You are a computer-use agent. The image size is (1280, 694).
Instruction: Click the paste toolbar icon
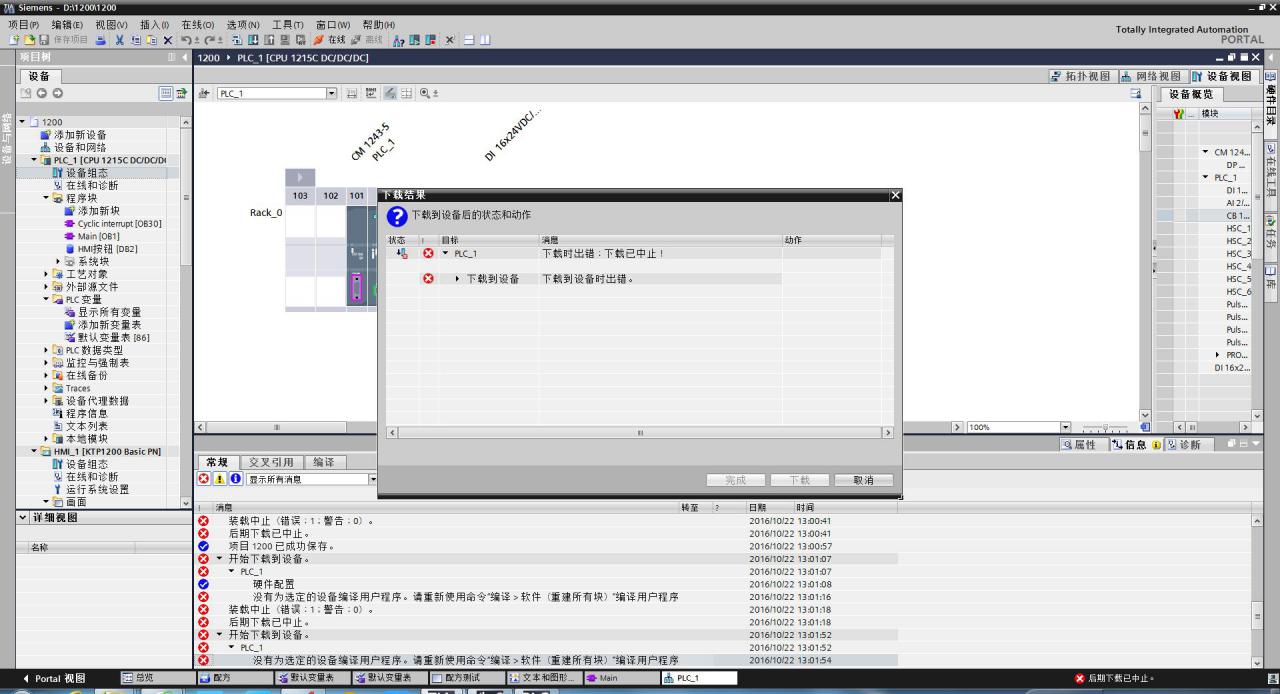(151, 39)
